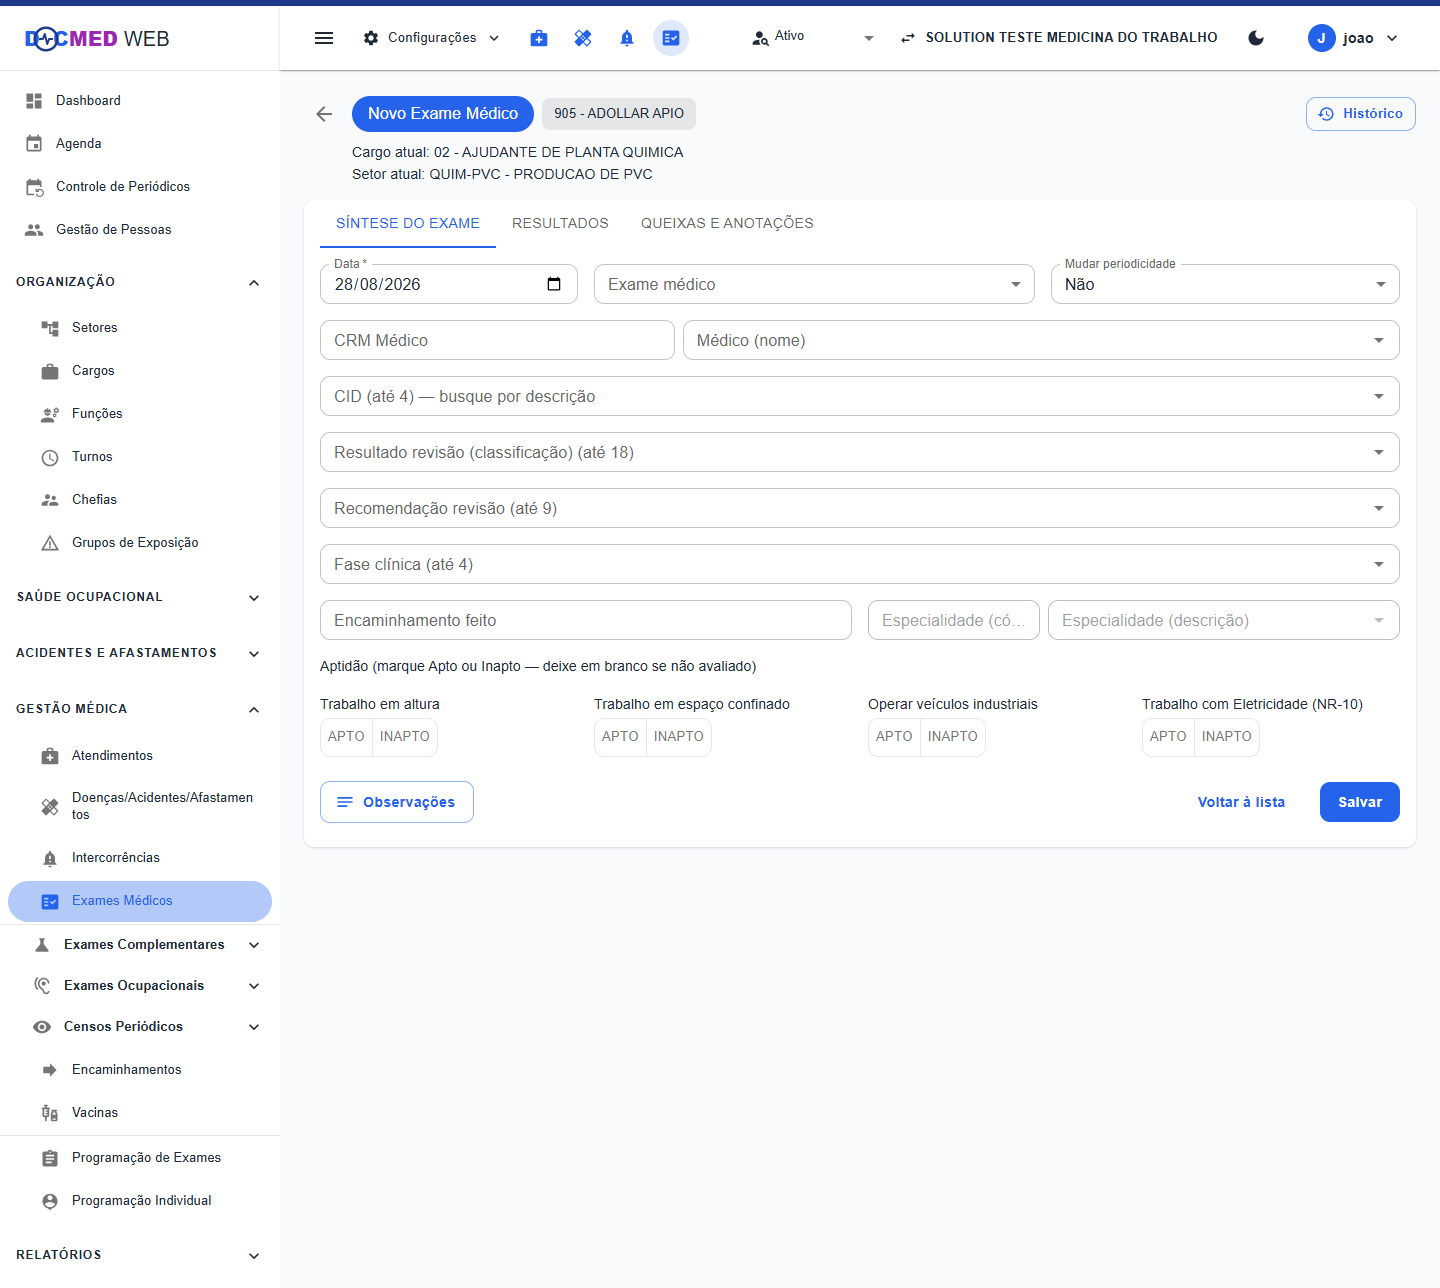Open Setores in sidebar
This screenshot has height=1288, width=1440.
coord(140,328)
